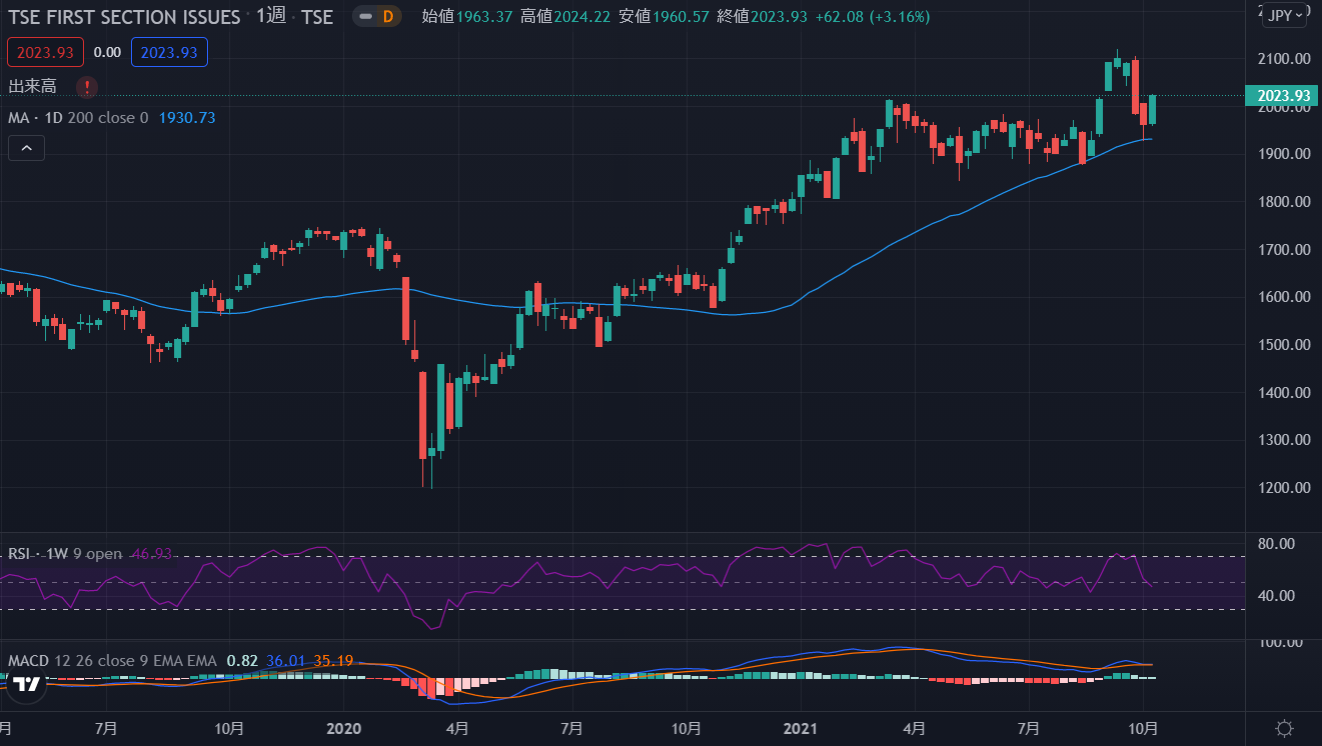Click 100.00 on the MACD axis

(1282, 643)
